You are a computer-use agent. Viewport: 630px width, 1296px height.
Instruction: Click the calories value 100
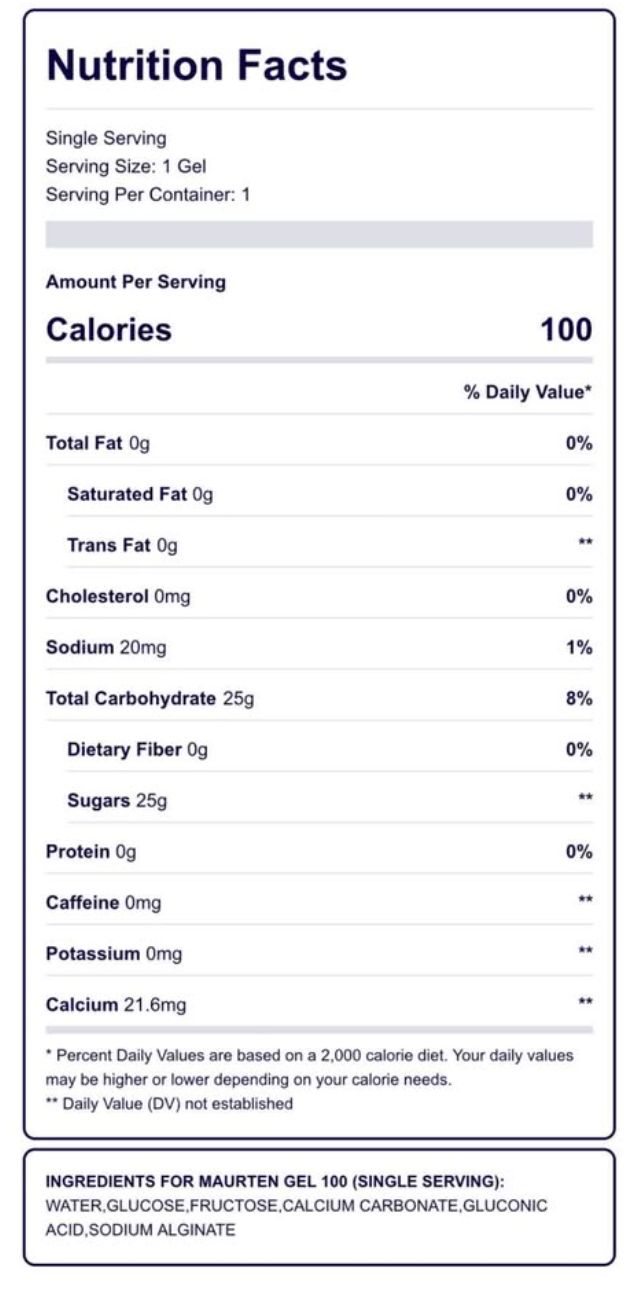(566, 330)
